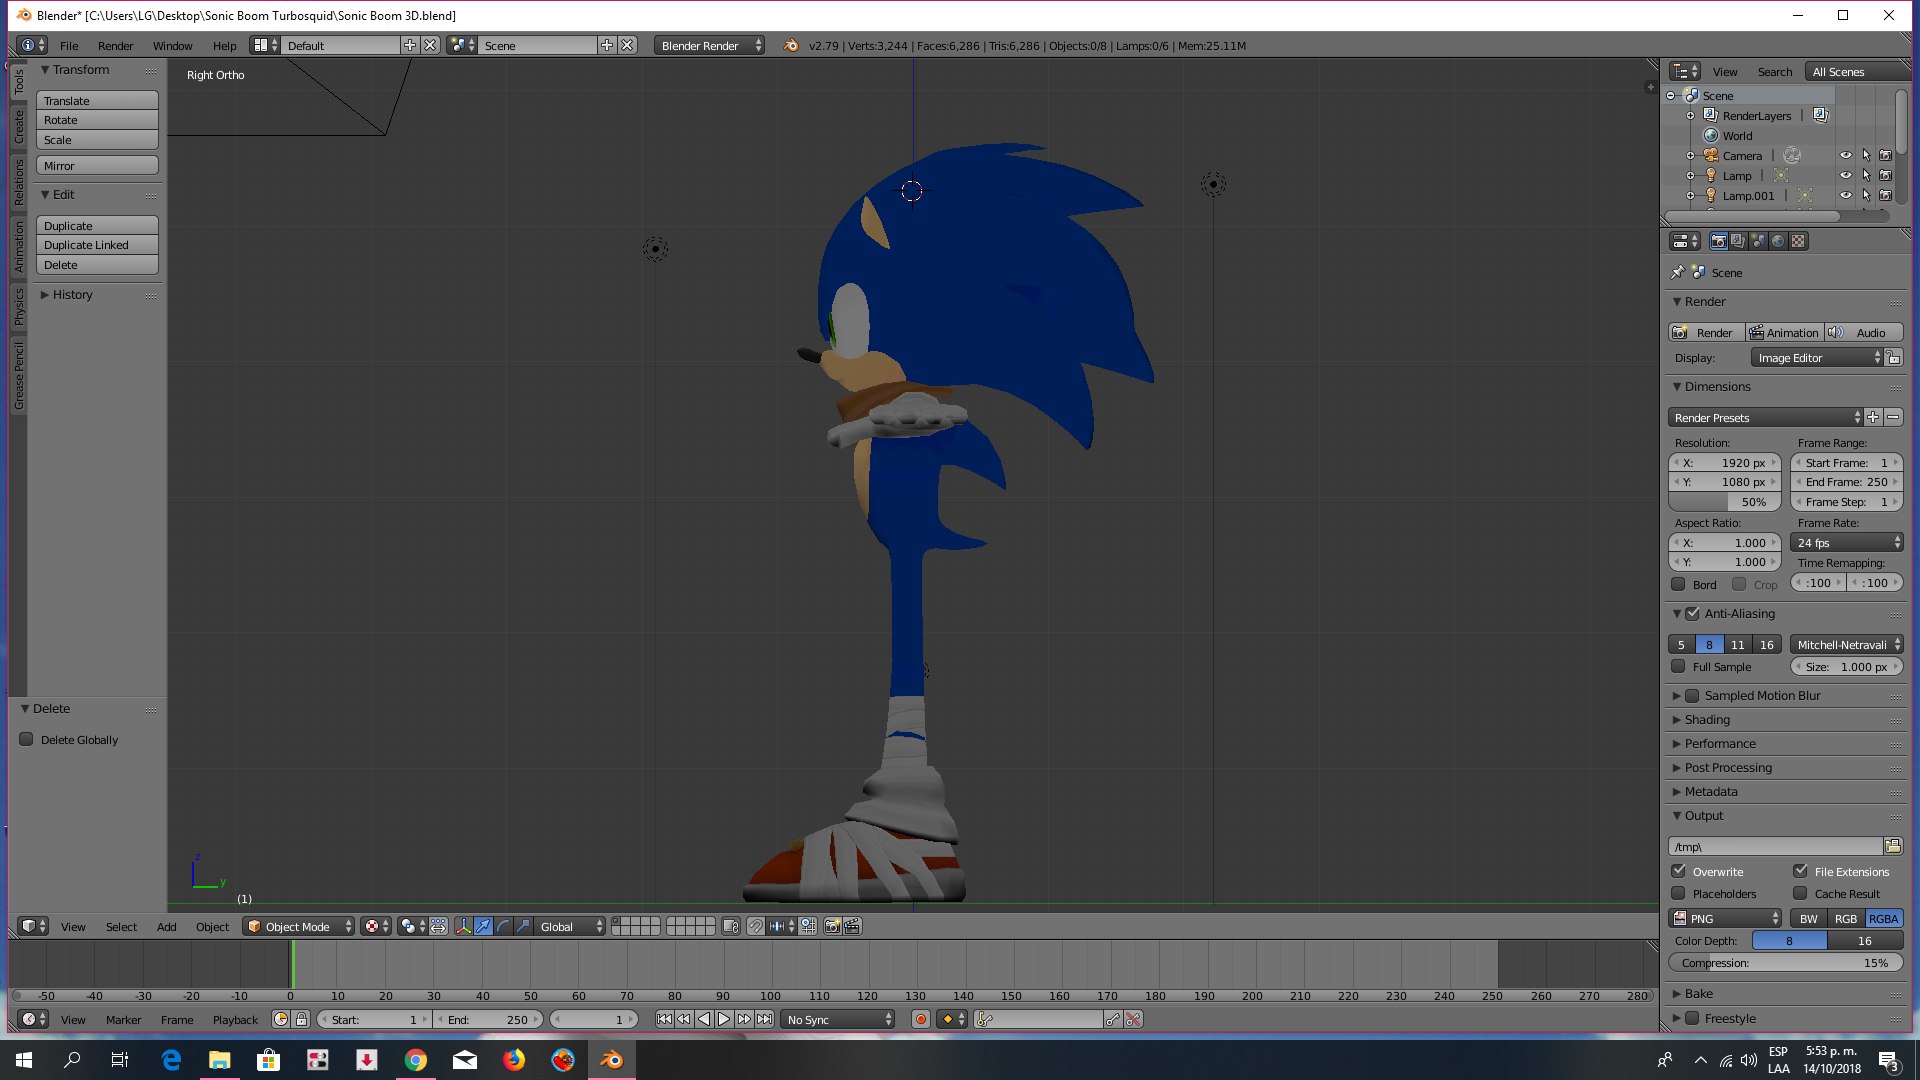Image resolution: width=1920 pixels, height=1080 pixels.
Task: Open the Global orientation dropdown
Action: (x=571, y=926)
